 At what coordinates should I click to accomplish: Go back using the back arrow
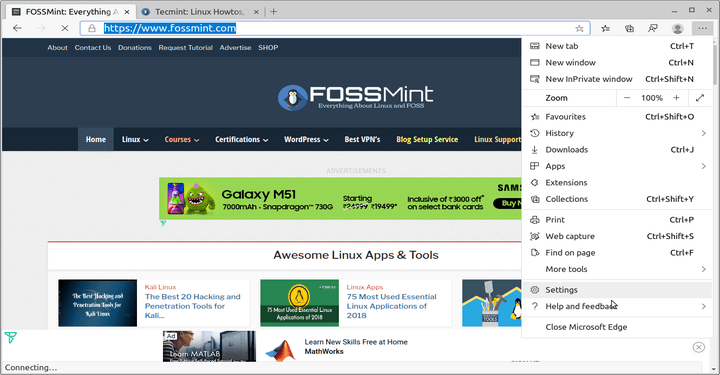tap(17, 28)
